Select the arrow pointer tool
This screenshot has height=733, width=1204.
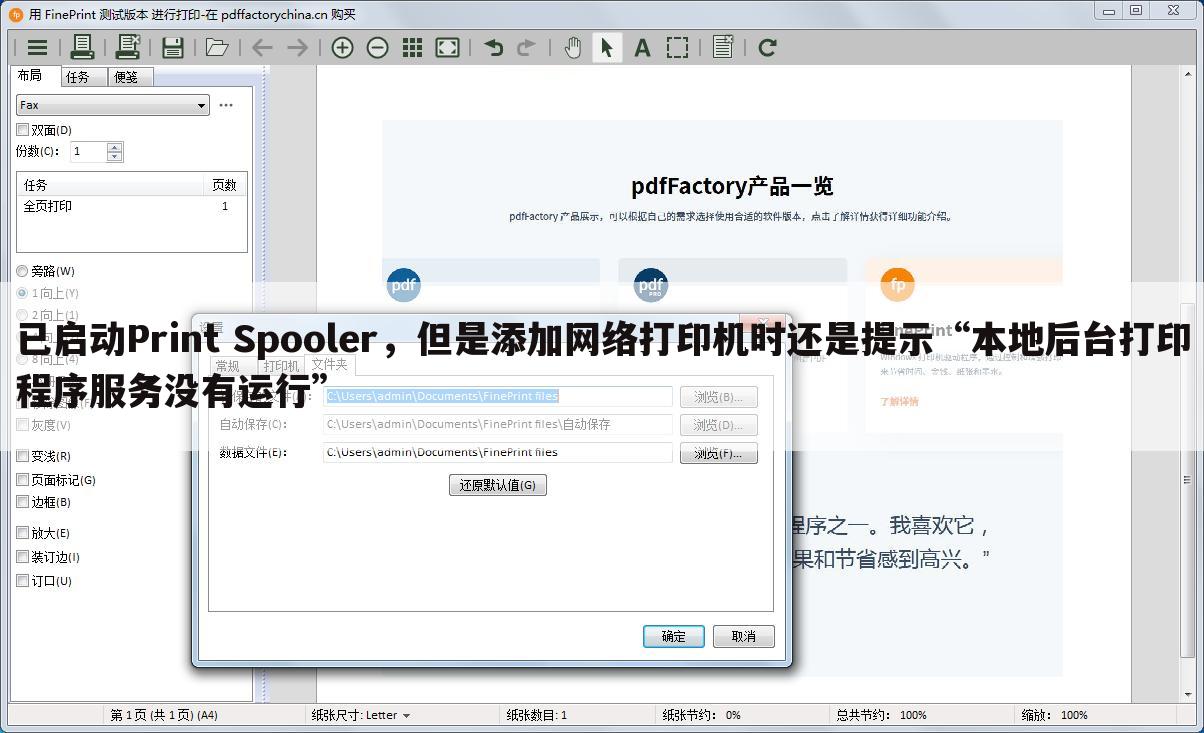(607, 47)
